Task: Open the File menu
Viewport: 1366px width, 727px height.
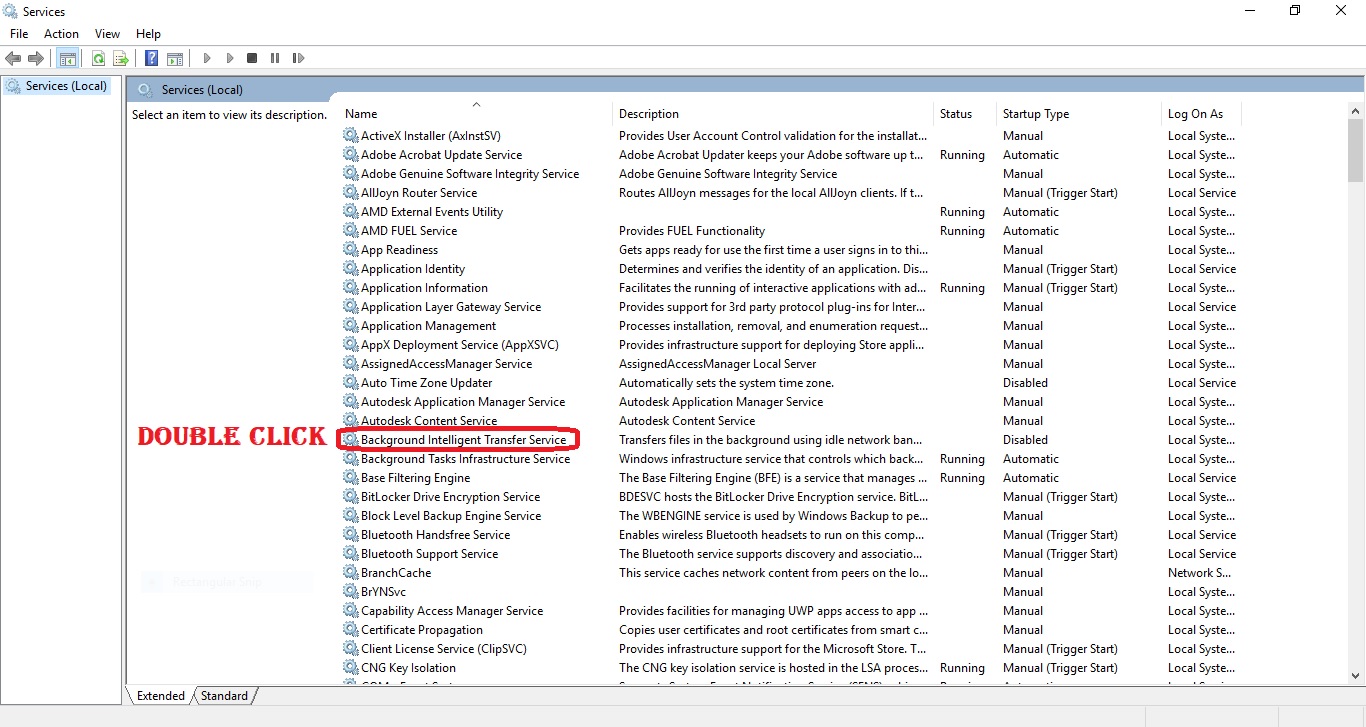Action: pyautogui.click(x=19, y=34)
